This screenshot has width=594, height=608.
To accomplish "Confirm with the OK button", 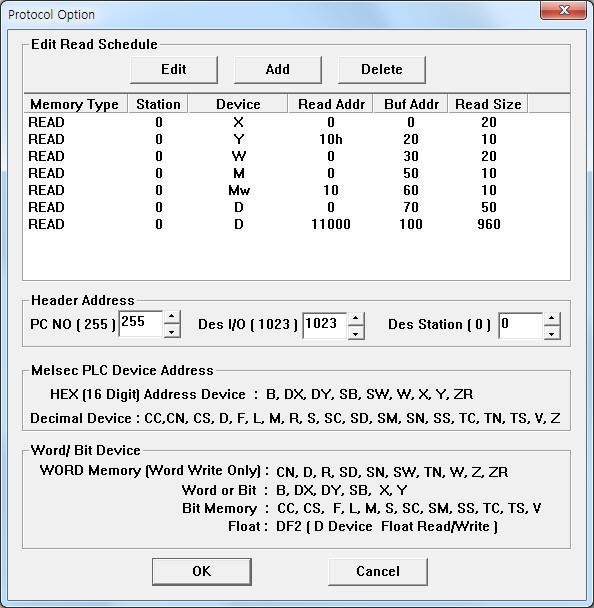I will 202,571.
